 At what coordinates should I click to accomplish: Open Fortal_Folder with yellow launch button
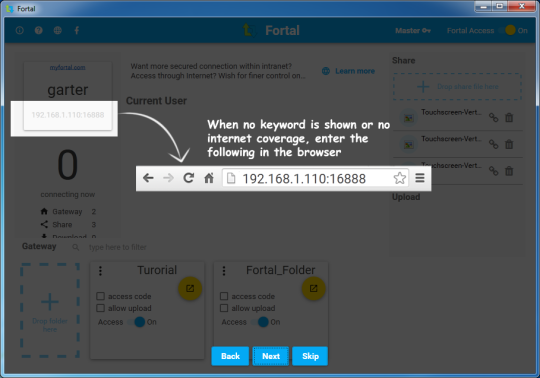[x=313, y=288]
